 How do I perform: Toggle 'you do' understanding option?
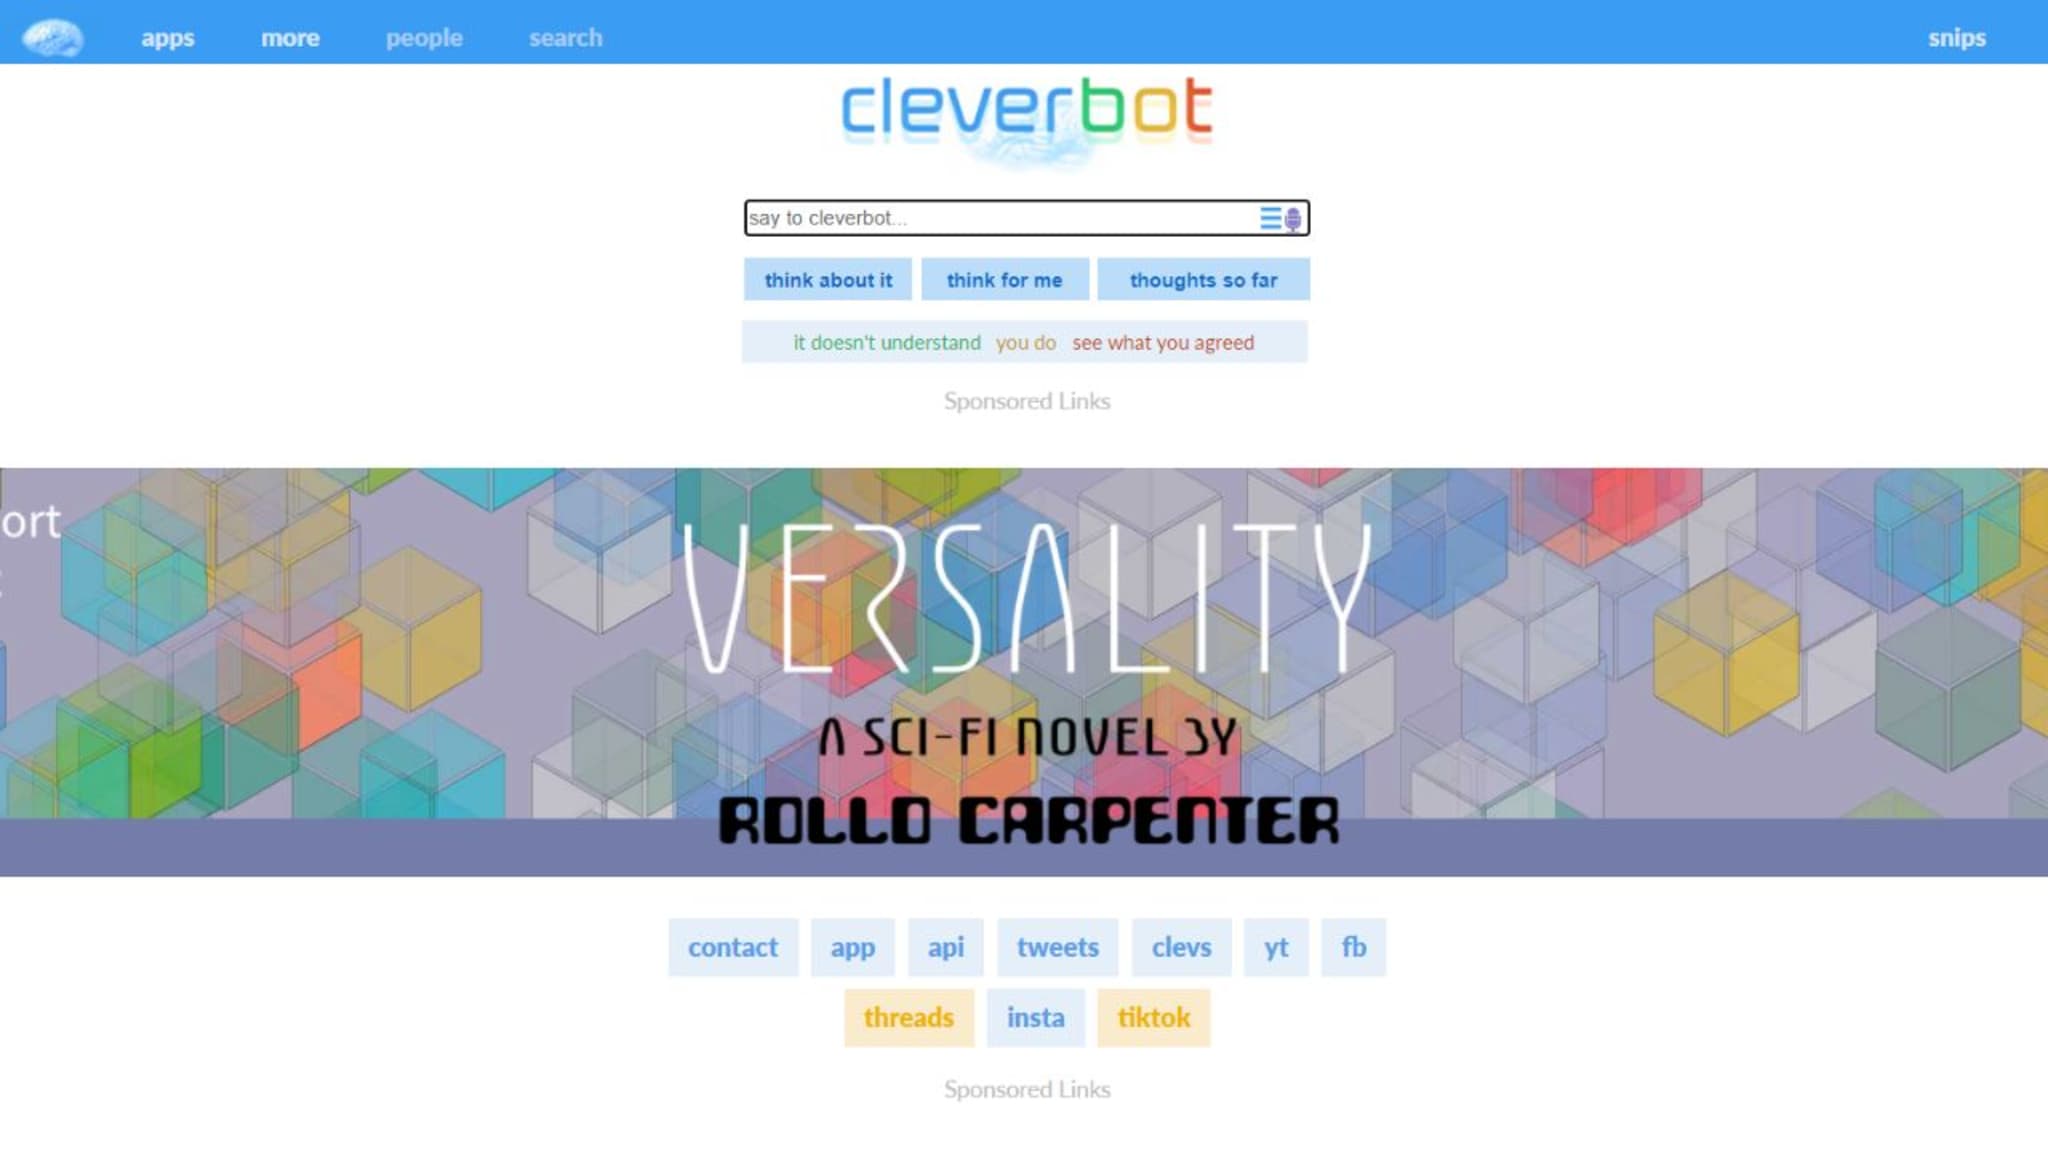(x=1025, y=342)
